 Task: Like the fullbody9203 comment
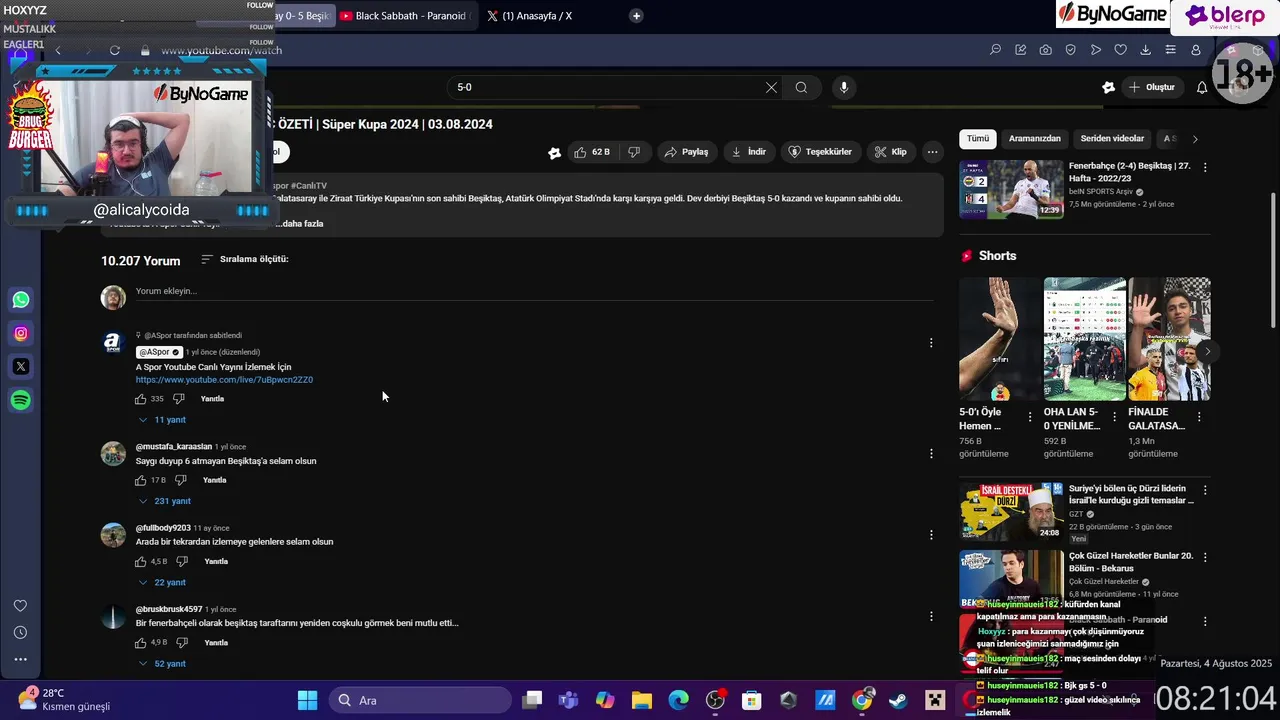point(141,562)
